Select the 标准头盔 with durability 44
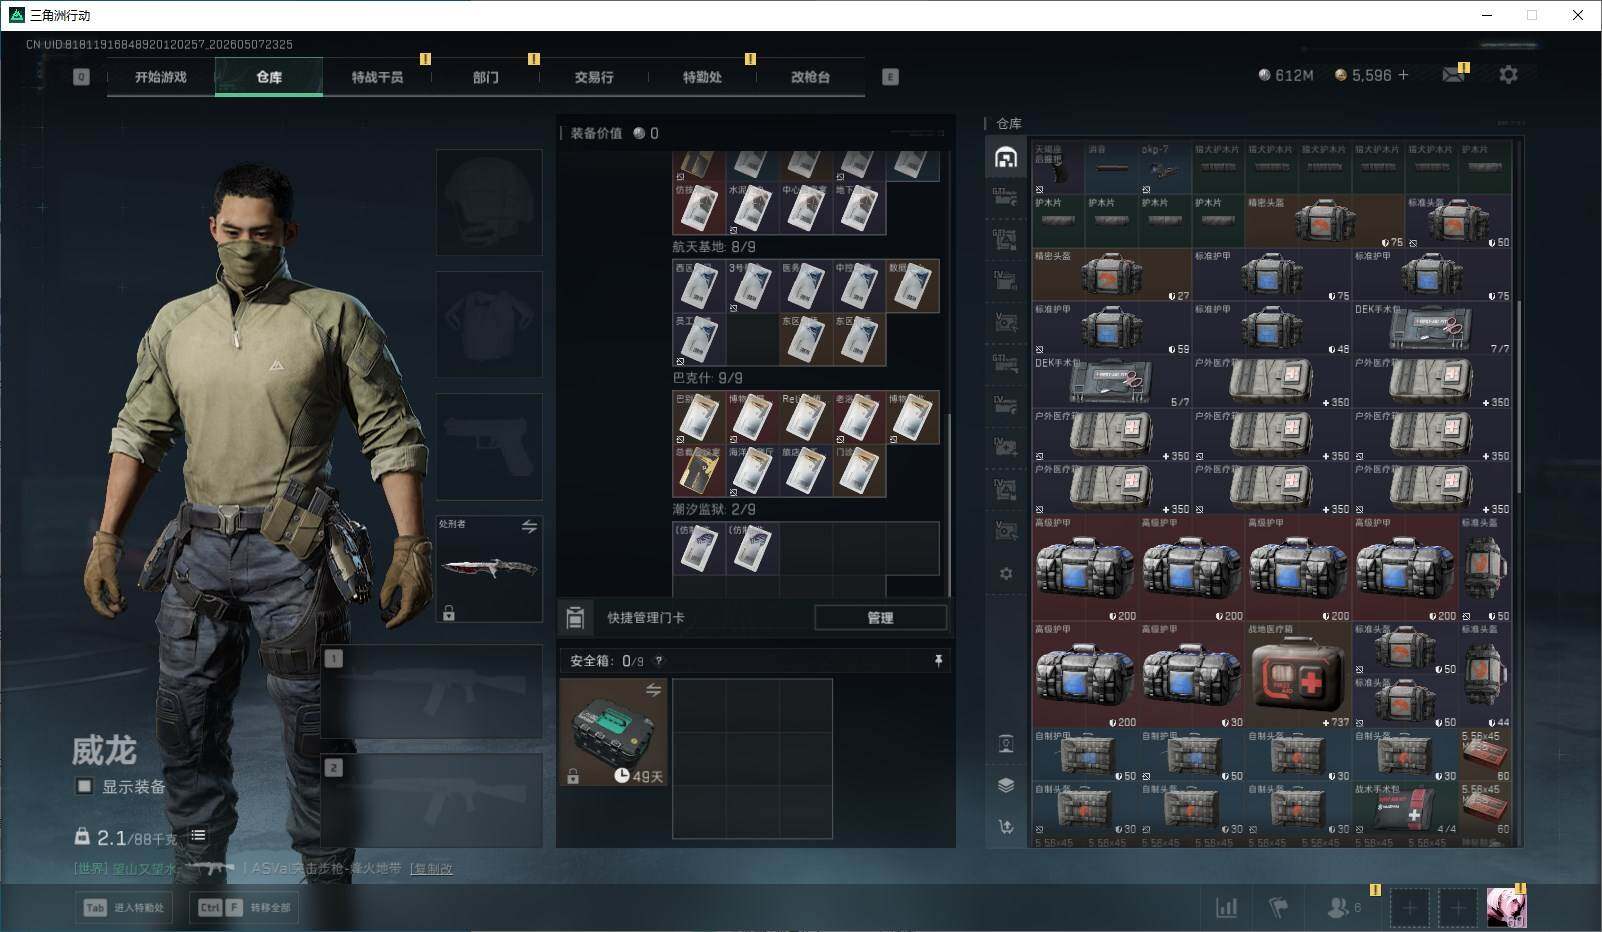Viewport: 1602px width, 932px height. tap(1486, 676)
